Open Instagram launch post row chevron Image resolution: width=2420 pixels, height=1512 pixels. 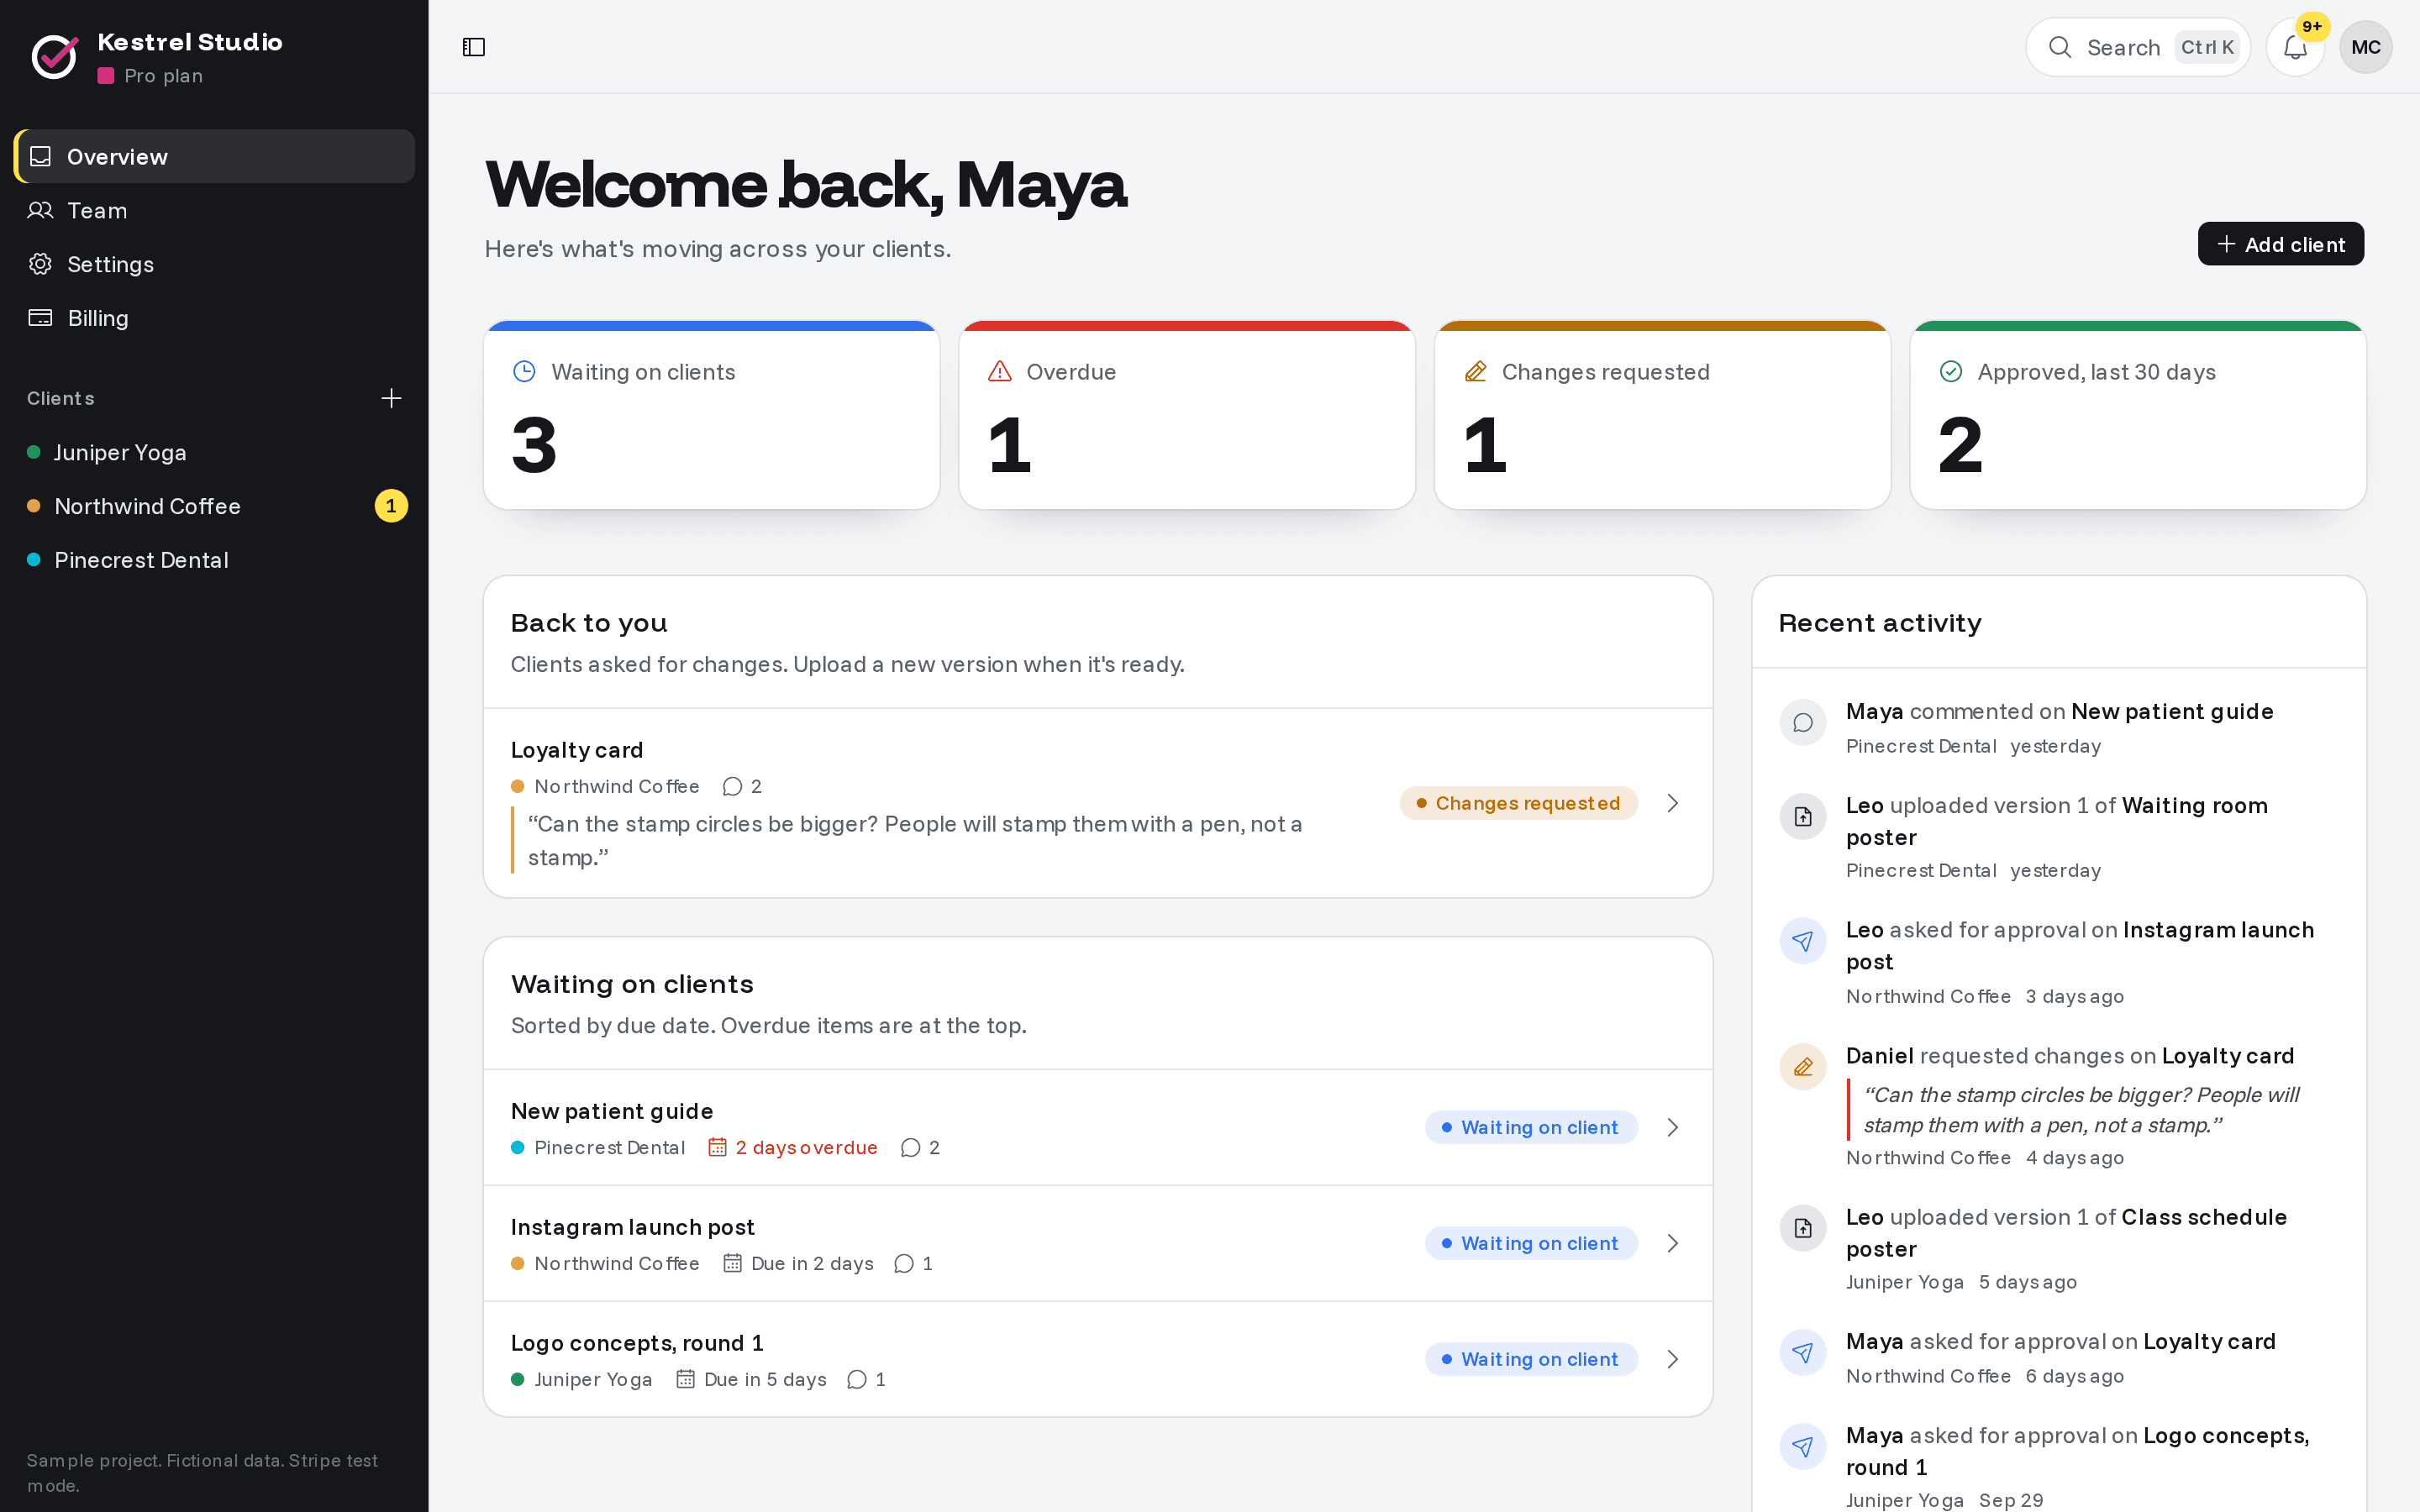click(1672, 1243)
